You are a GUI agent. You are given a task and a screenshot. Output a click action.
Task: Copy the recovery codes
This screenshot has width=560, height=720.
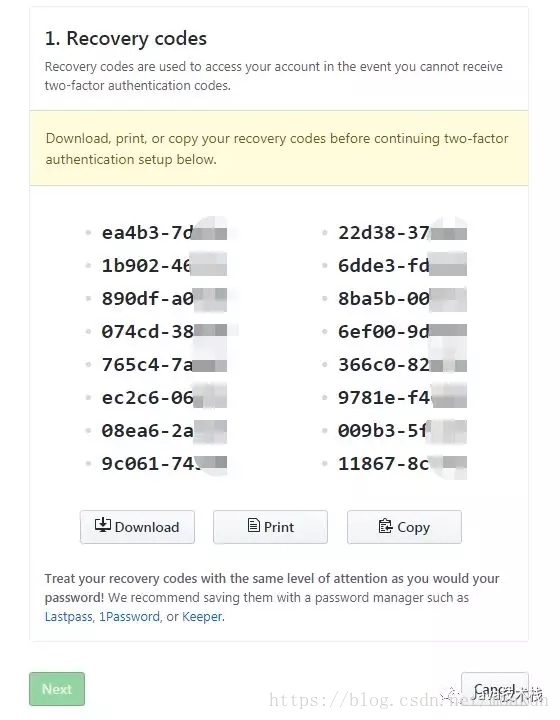point(404,527)
